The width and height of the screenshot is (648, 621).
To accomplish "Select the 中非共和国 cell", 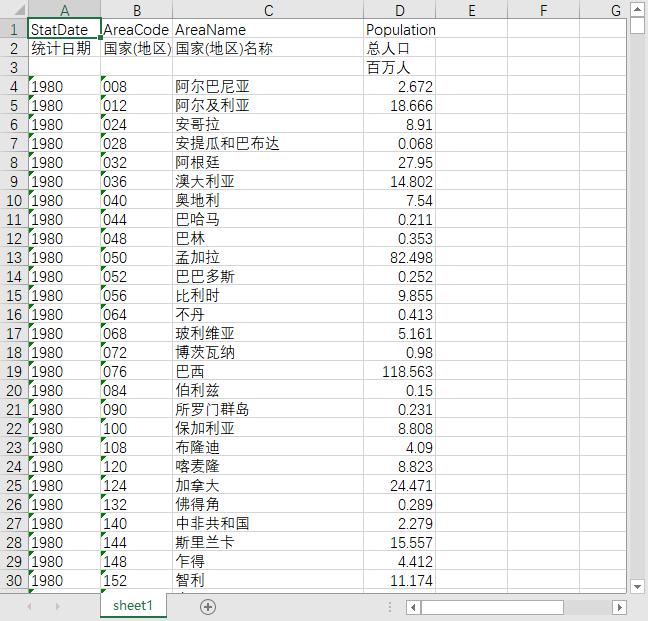I will pos(268,523).
